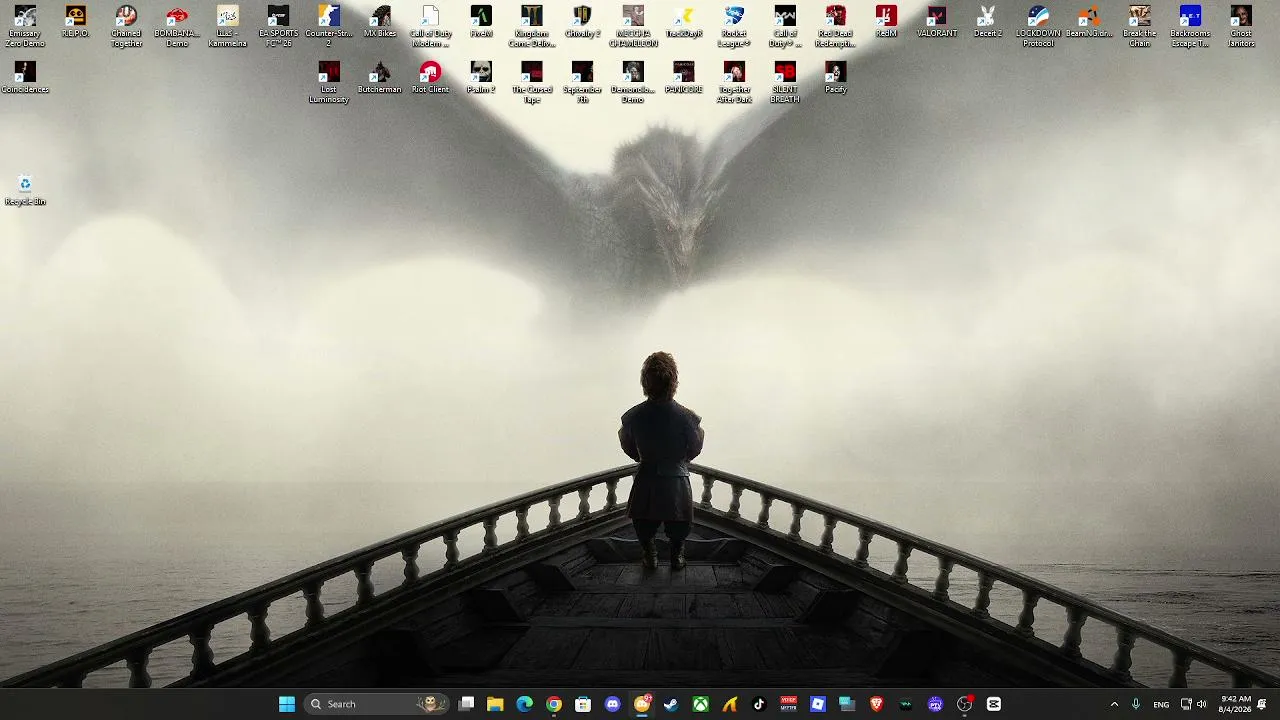
Task: Click the taskbar Search box
Action: pyautogui.click(x=376, y=704)
